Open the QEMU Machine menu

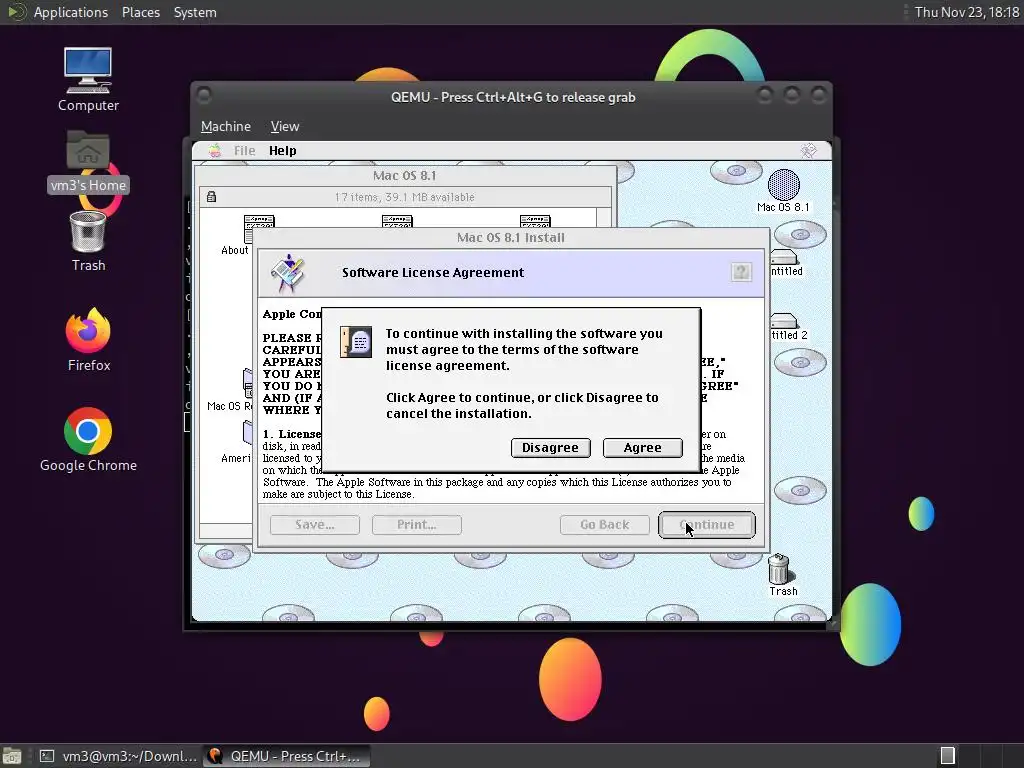point(226,127)
